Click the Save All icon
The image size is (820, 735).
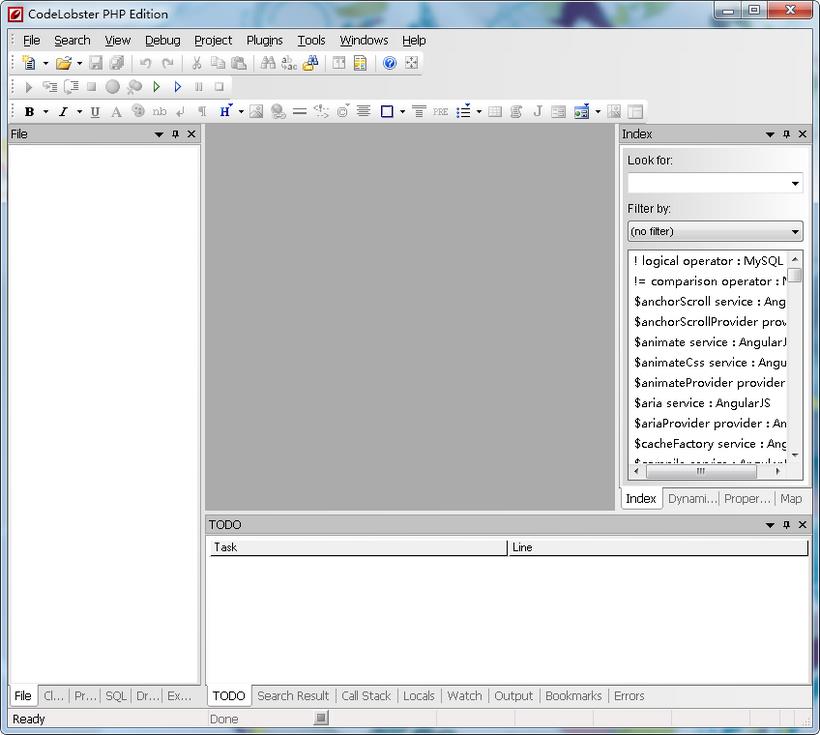click(117, 63)
